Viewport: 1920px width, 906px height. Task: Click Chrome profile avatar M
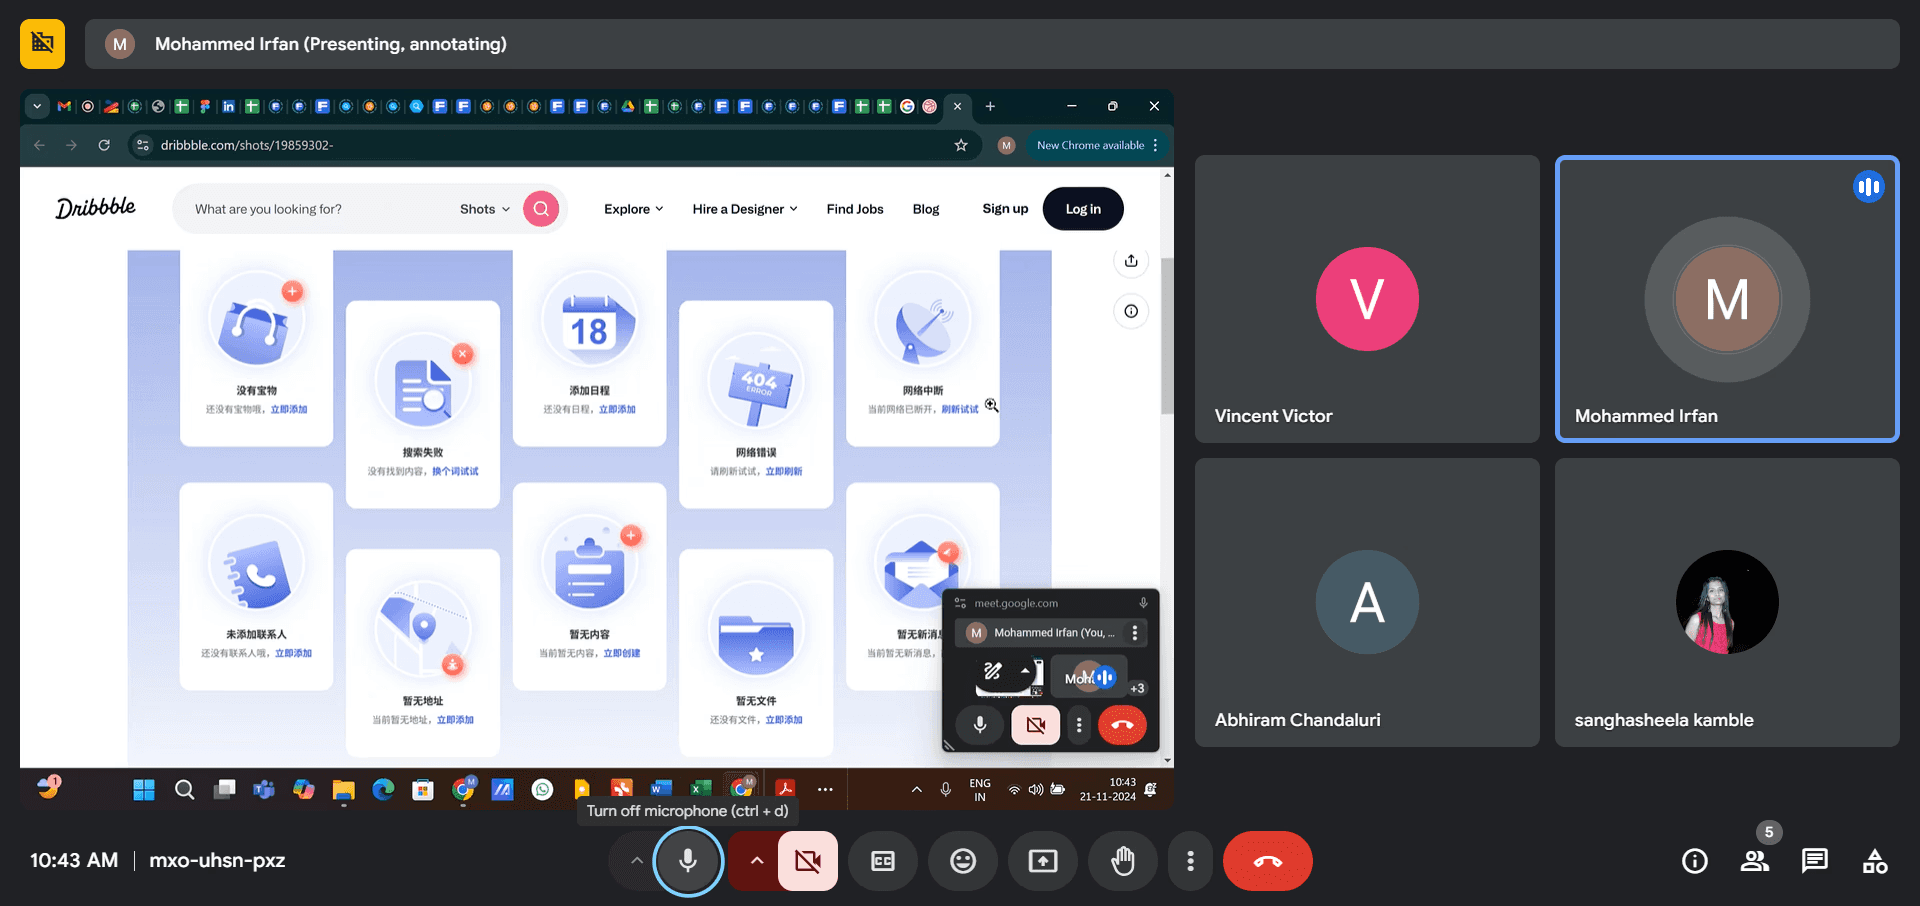(x=1007, y=145)
